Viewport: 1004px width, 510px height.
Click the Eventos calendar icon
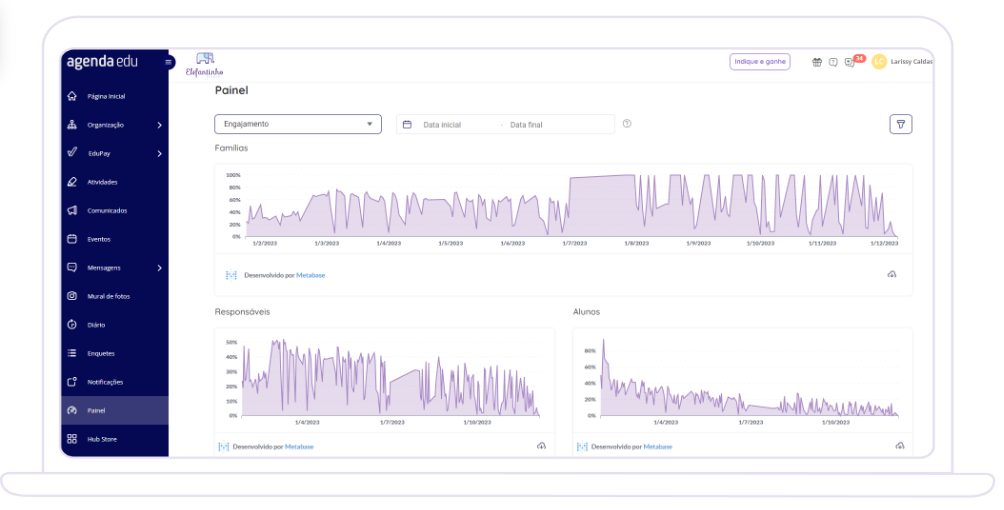point(72,239)
